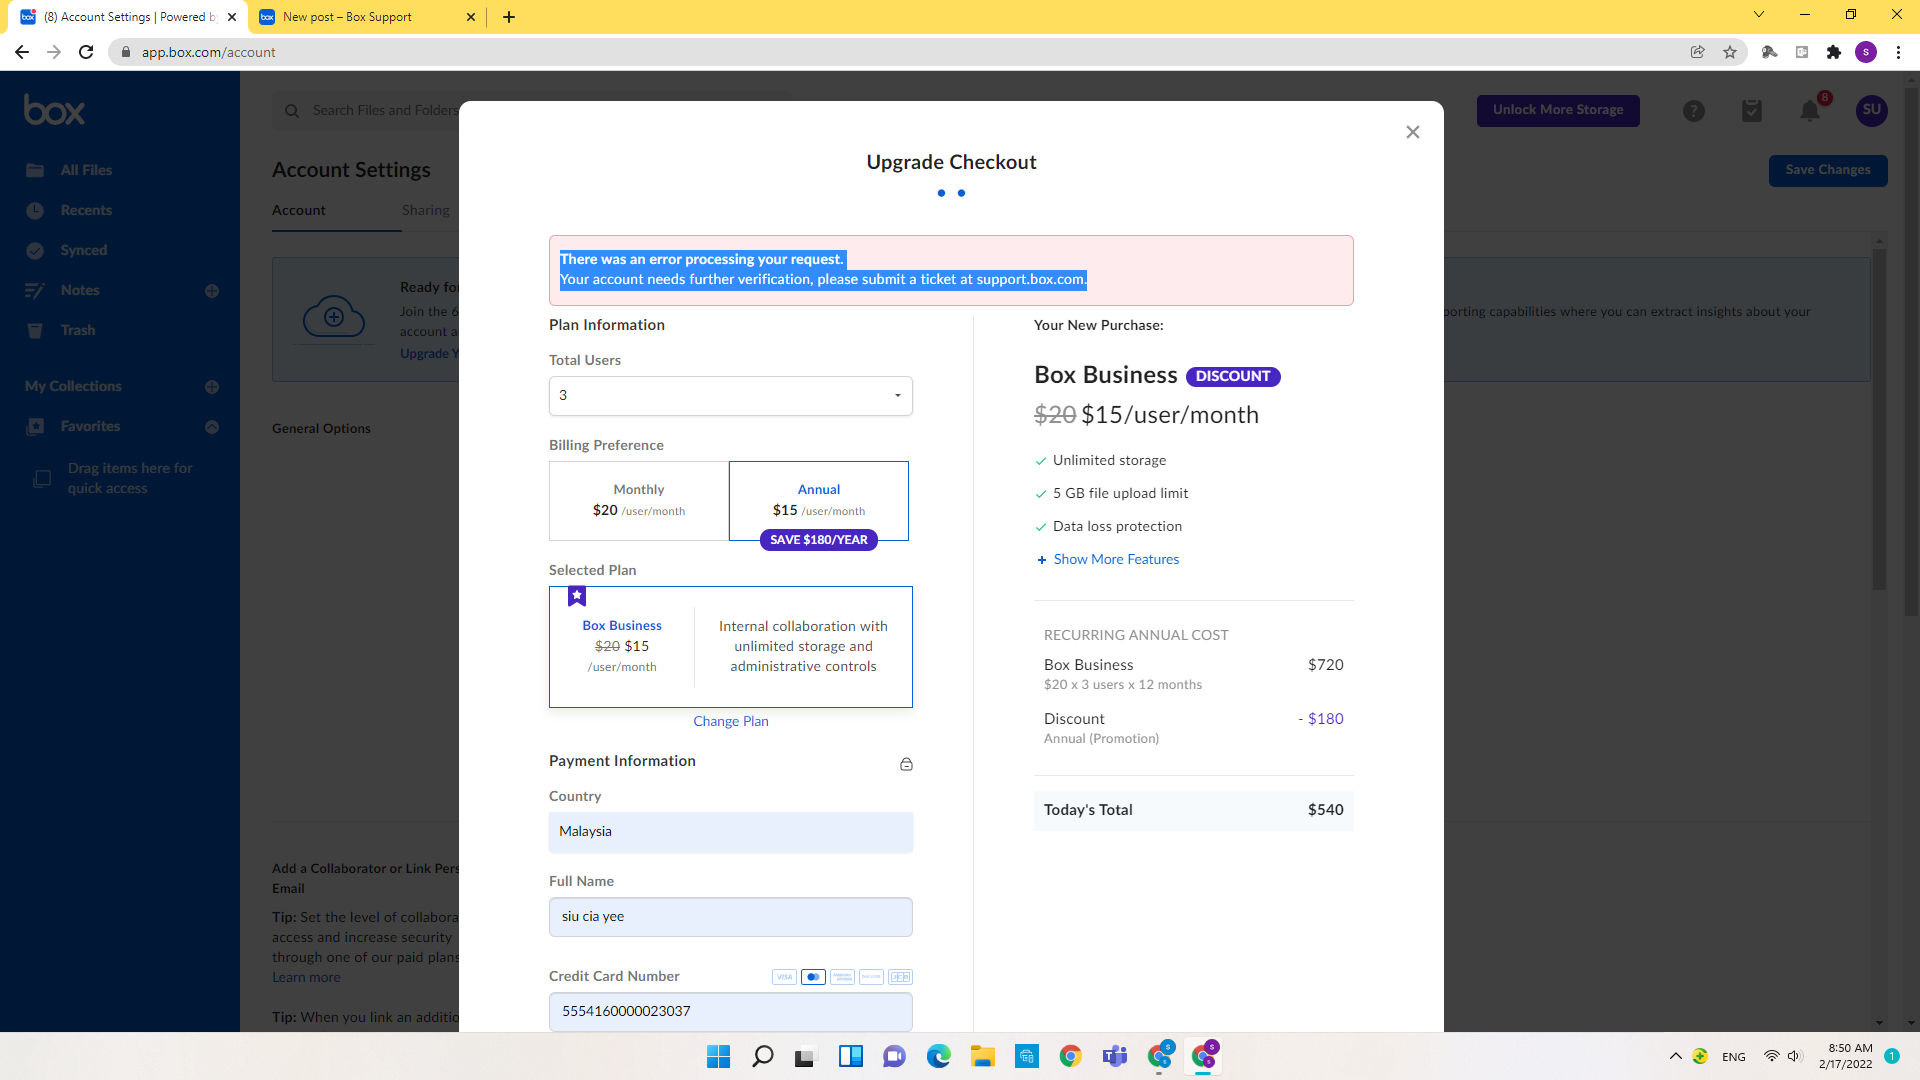The height and width of the screenshot is (1080, 1920).
Task: Open Notes in sidebar
Action: tap(80, 290)
